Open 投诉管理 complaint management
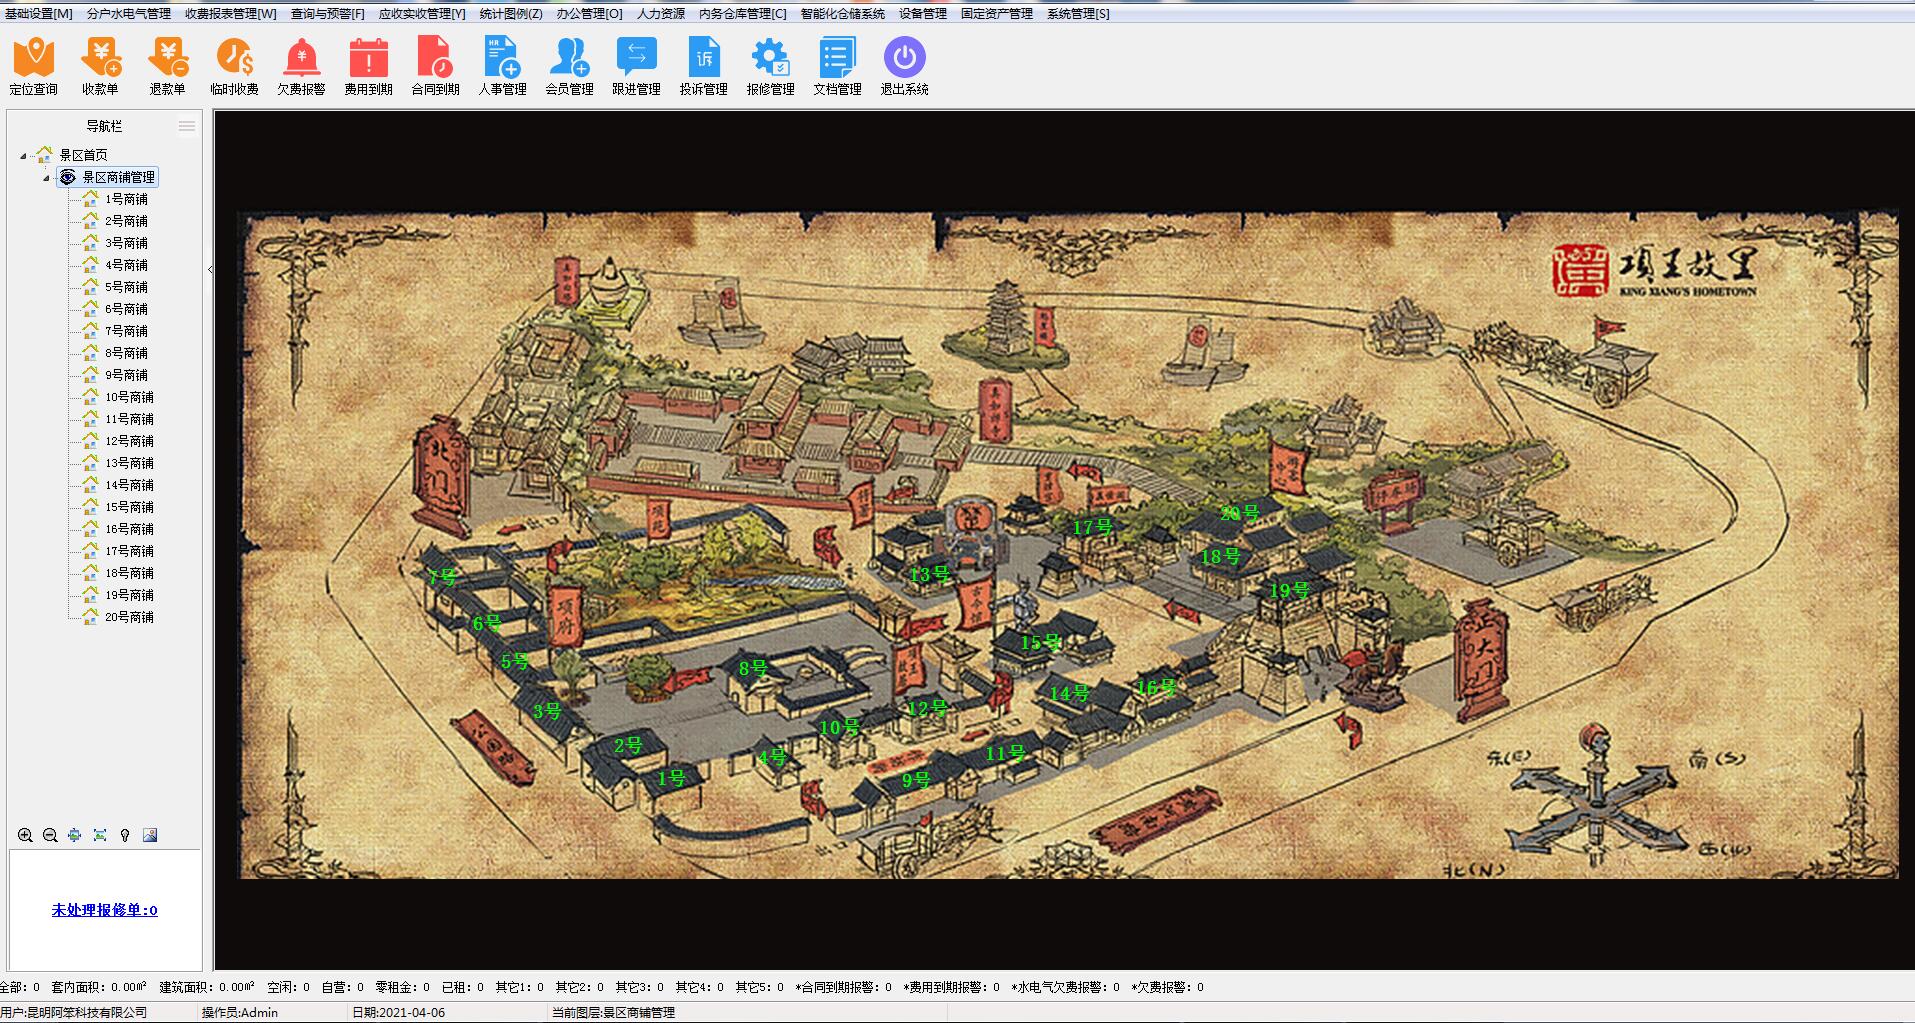 click(x=703, y=66)
